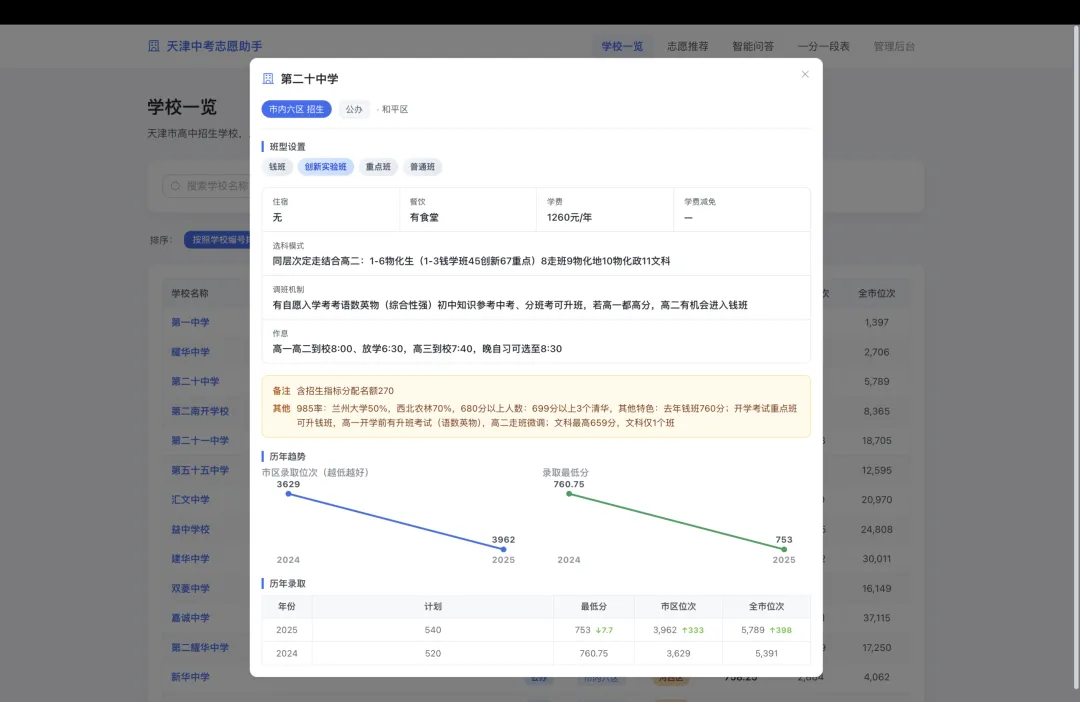Viewport: 1080px width, 702px height.
Task: Select the 钱班 class type chip
Action: point(277,167)
